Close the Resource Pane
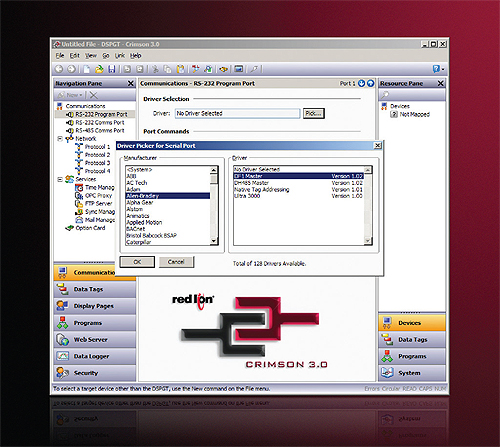 [441, 83]
